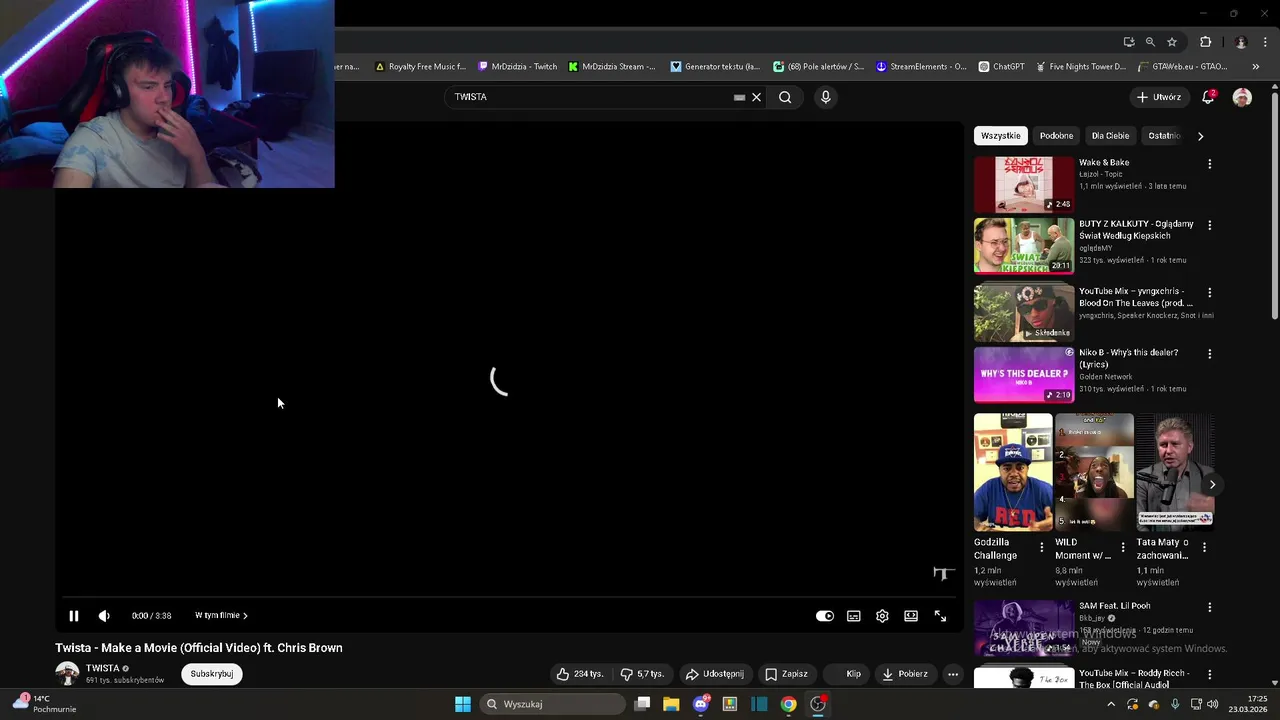Open the Godzilla Challenge short

pos(1013,471)
